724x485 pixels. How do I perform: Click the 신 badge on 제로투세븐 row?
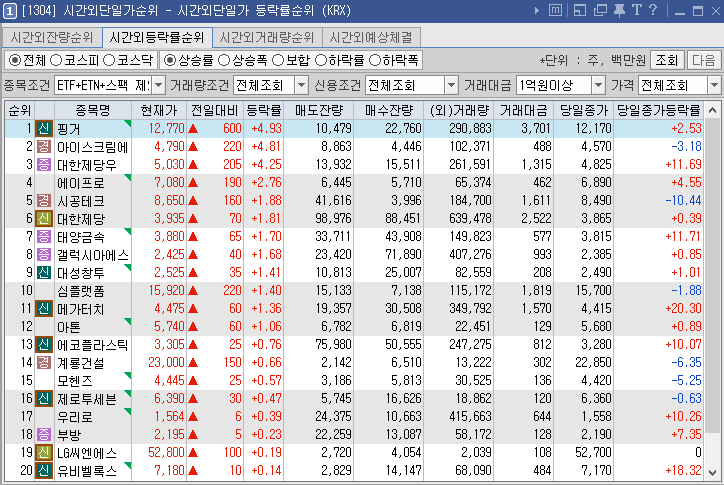click(44, 399)
